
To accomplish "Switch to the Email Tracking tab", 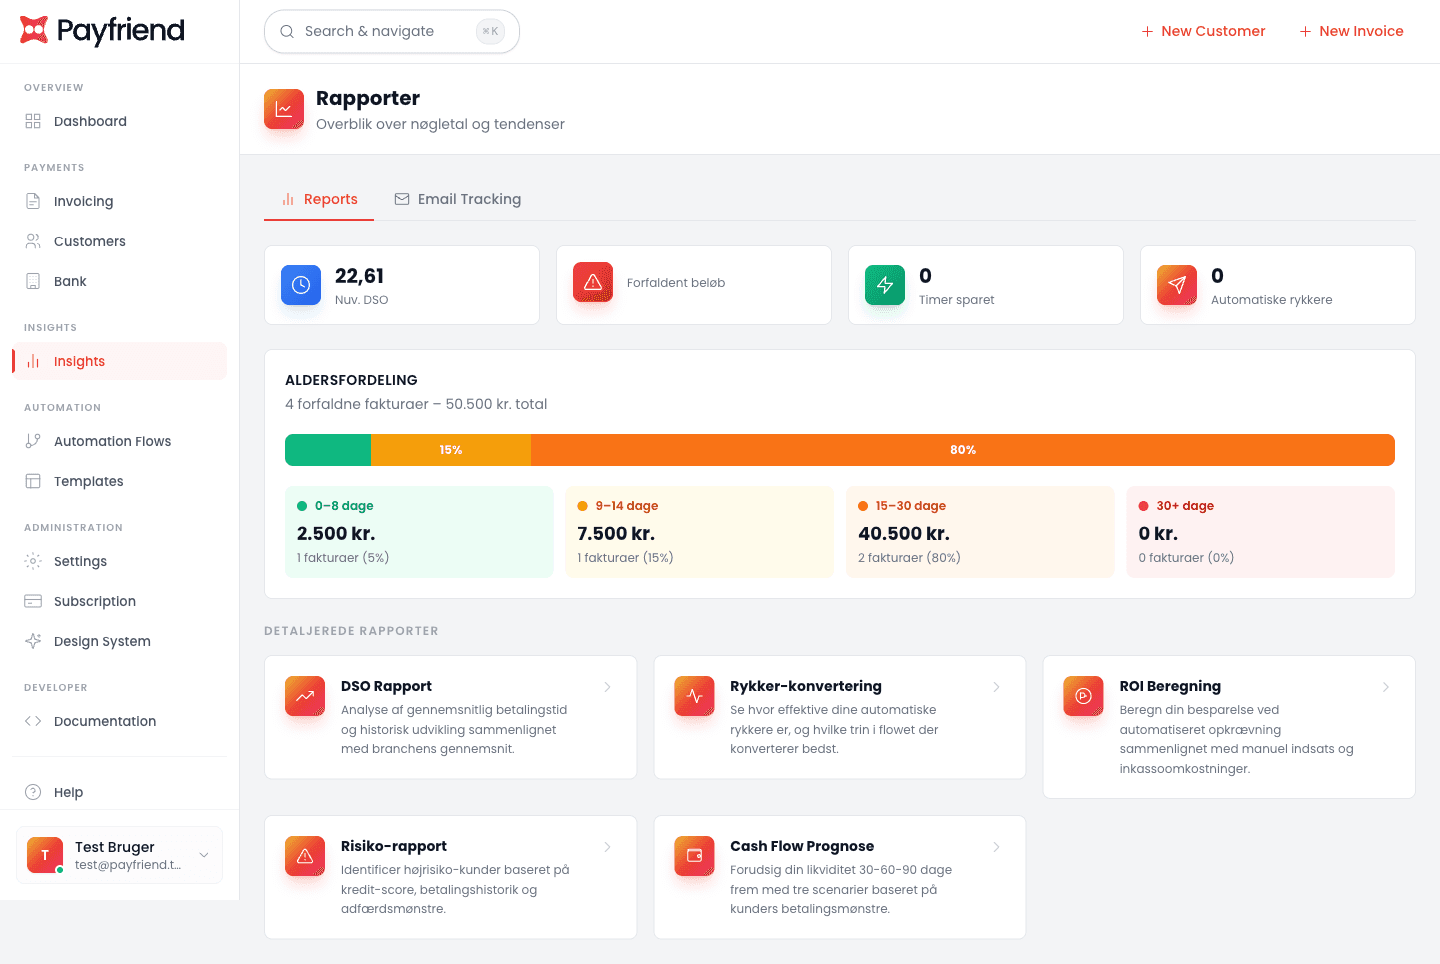I will click(x=457, y=198).
